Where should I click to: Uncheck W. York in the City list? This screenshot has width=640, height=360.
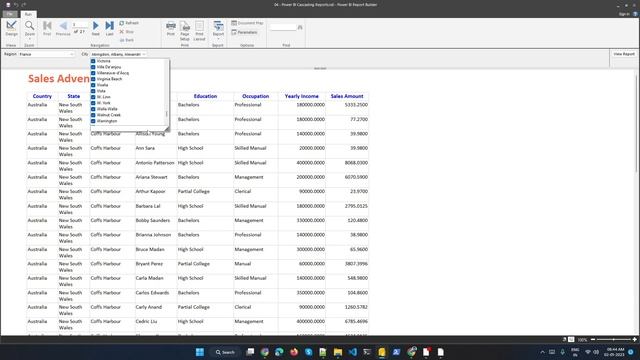tap(93, 103)
